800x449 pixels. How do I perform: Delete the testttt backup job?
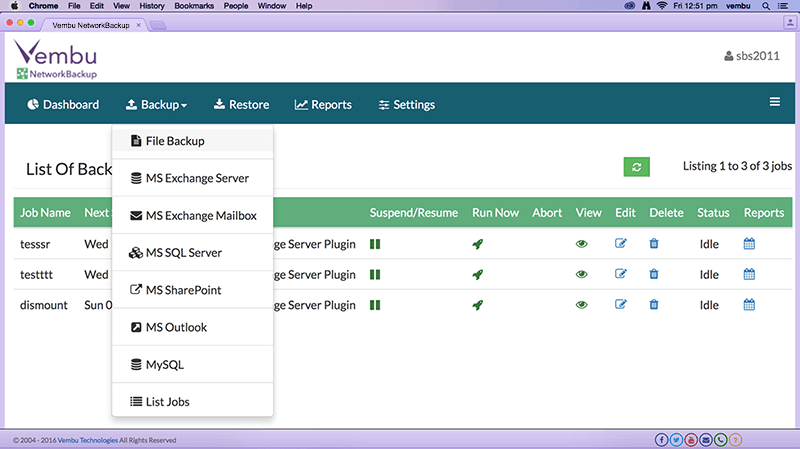pyautogui.click(x=654, y=274)
